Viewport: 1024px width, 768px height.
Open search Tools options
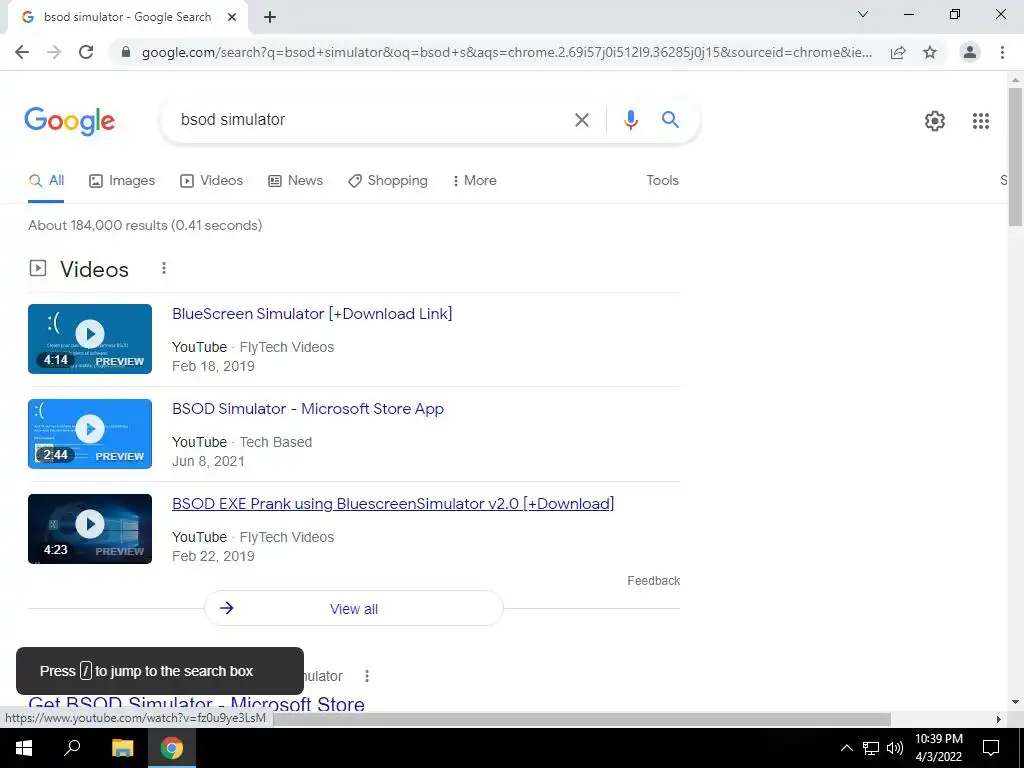click(662, 180)
